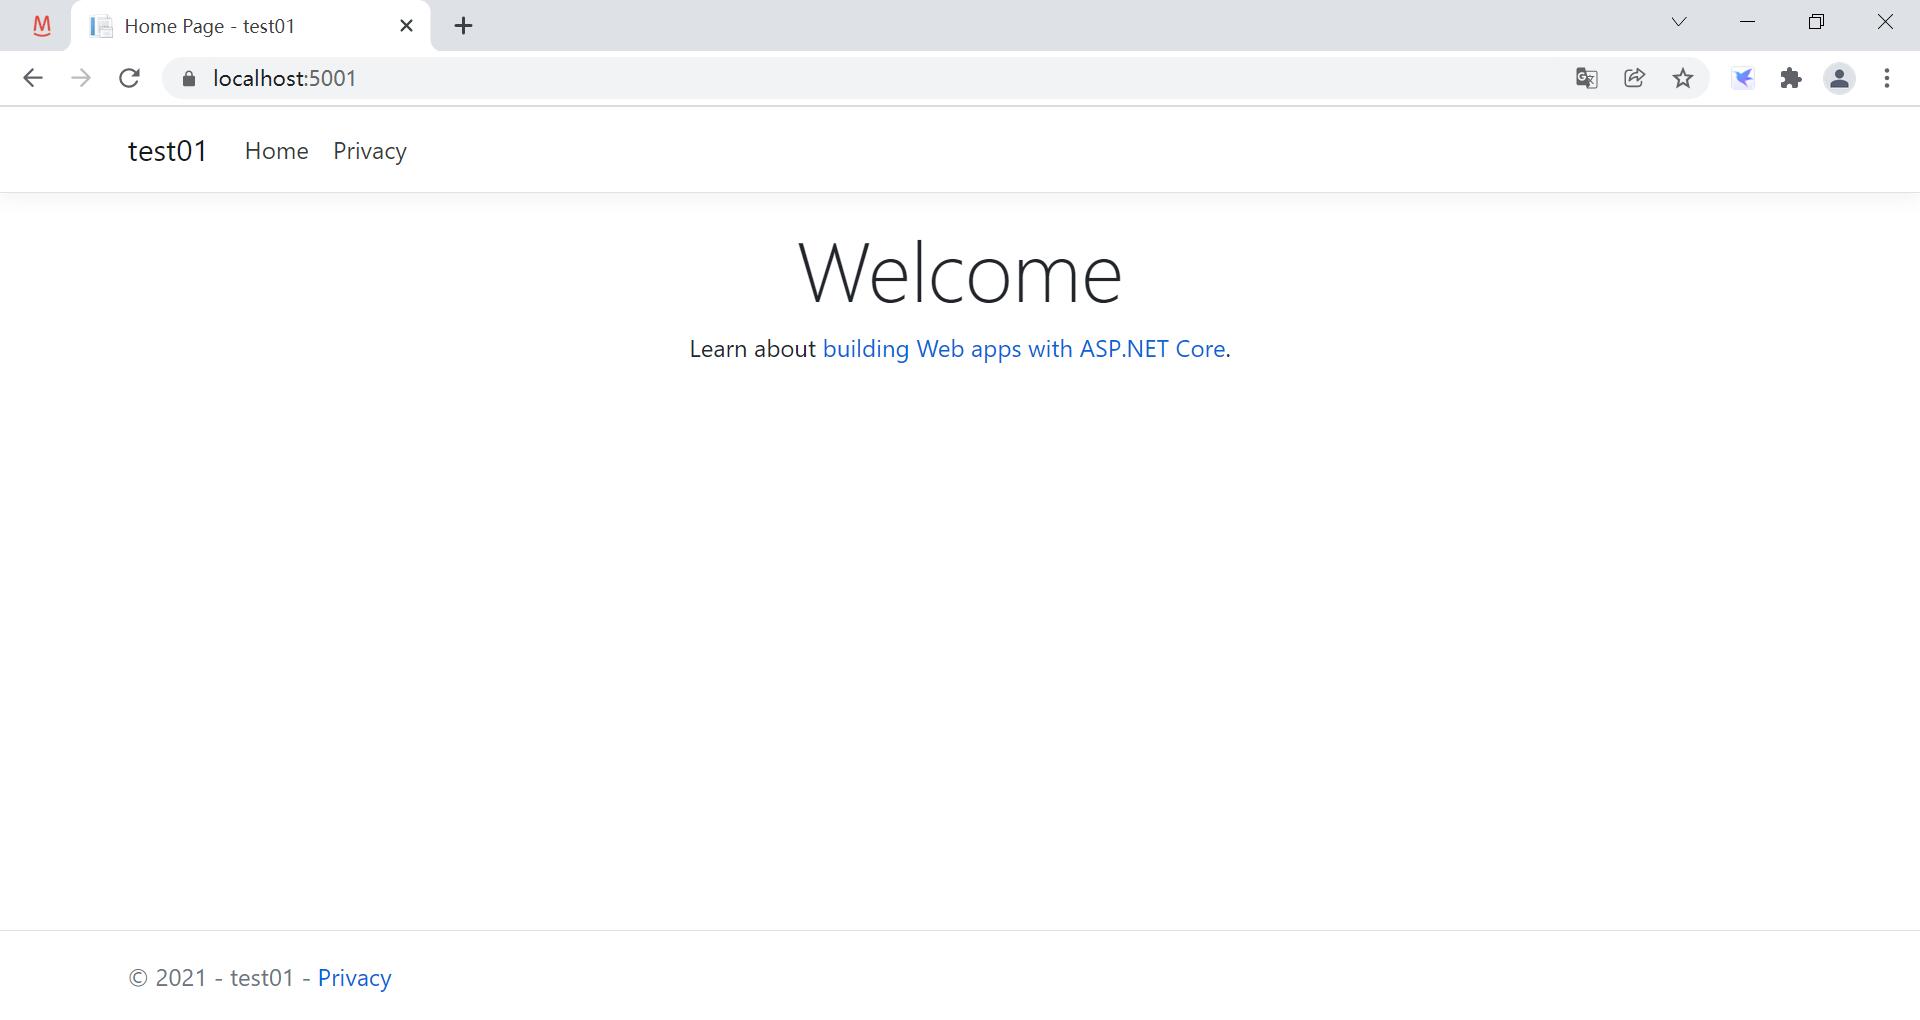Minimize the browser window
Screen dimensions: 1920x1020
pos(1748,22)
